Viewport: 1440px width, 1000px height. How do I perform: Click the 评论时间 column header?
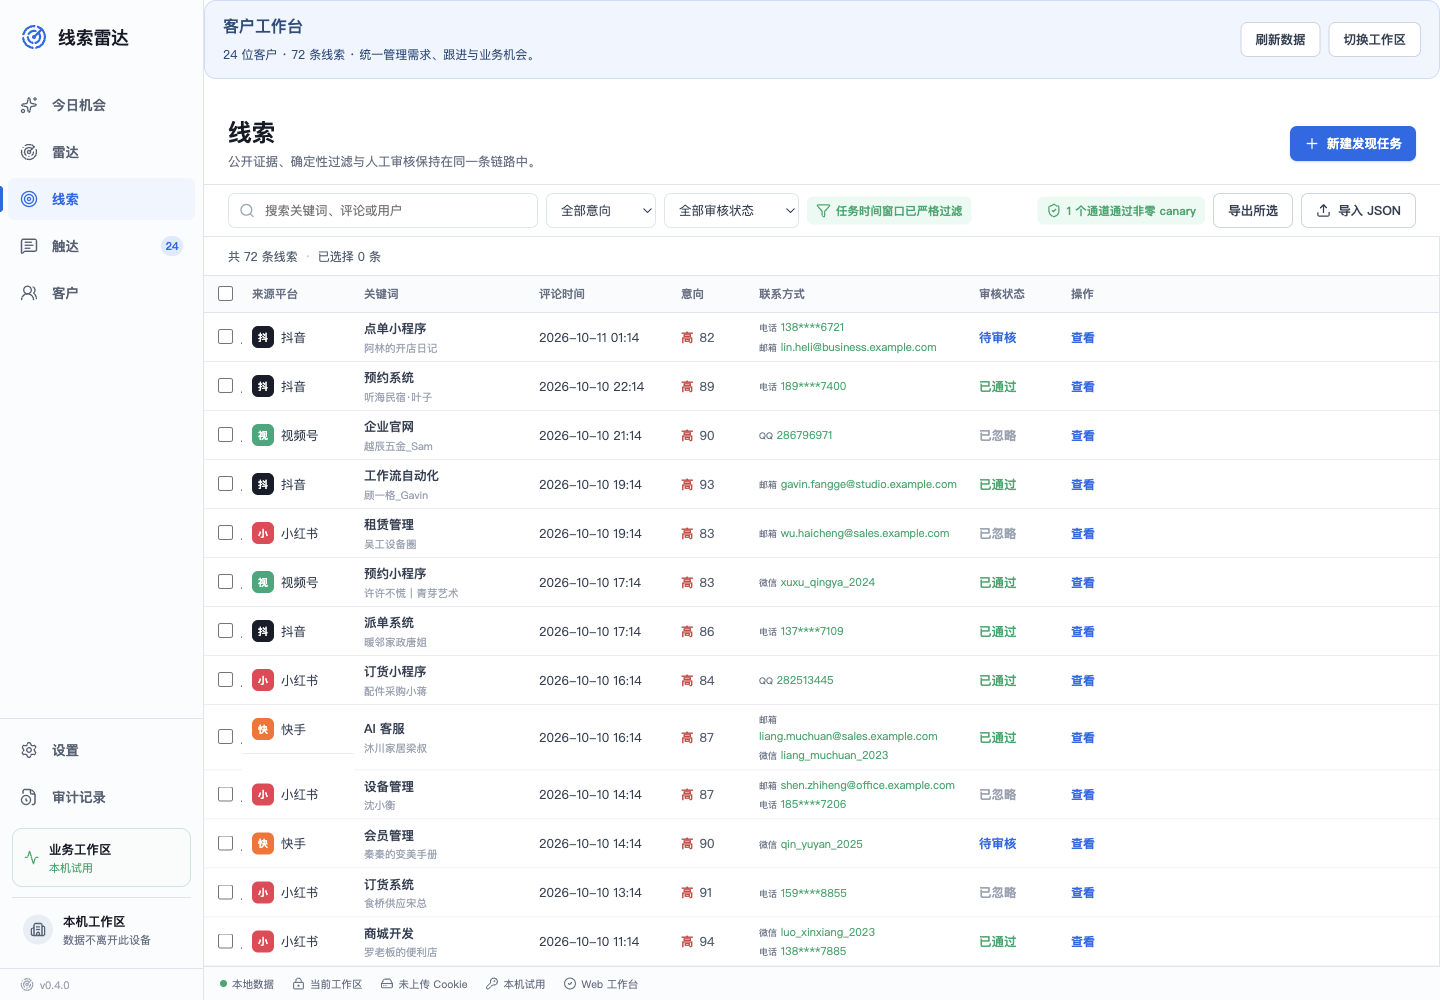click(562, 294)
